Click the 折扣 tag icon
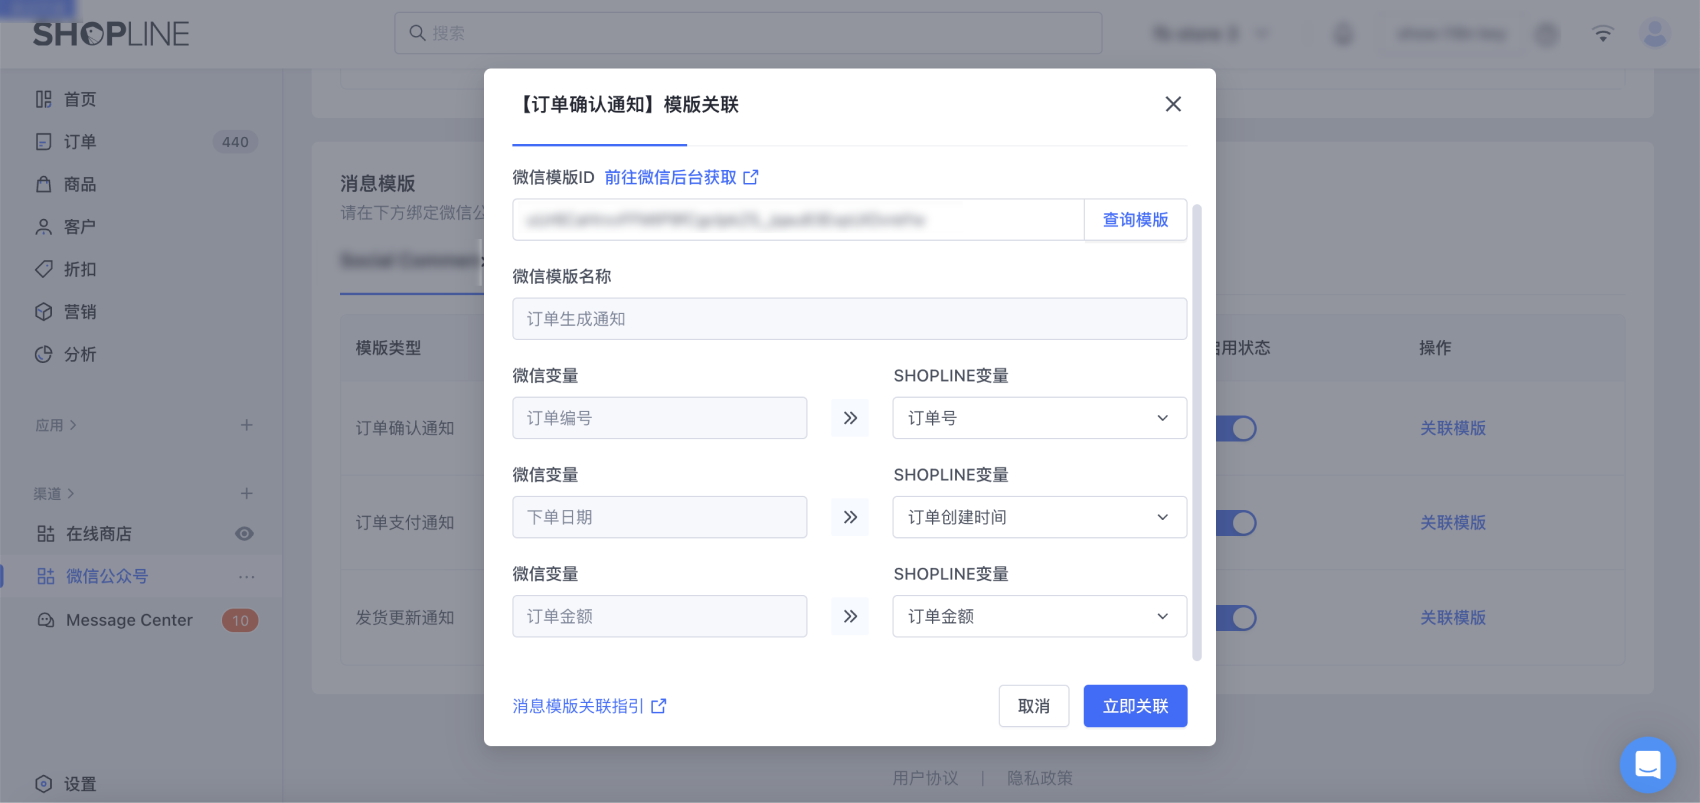1700x803 pixels. (x=43, y=269)
